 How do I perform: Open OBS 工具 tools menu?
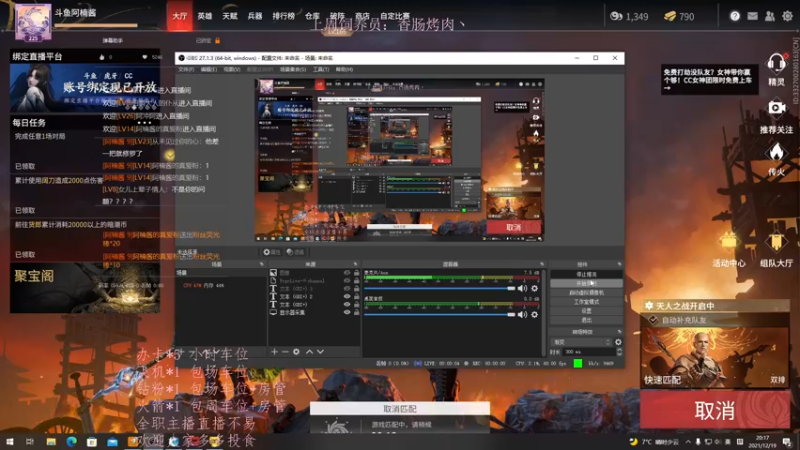pos(321,69)
